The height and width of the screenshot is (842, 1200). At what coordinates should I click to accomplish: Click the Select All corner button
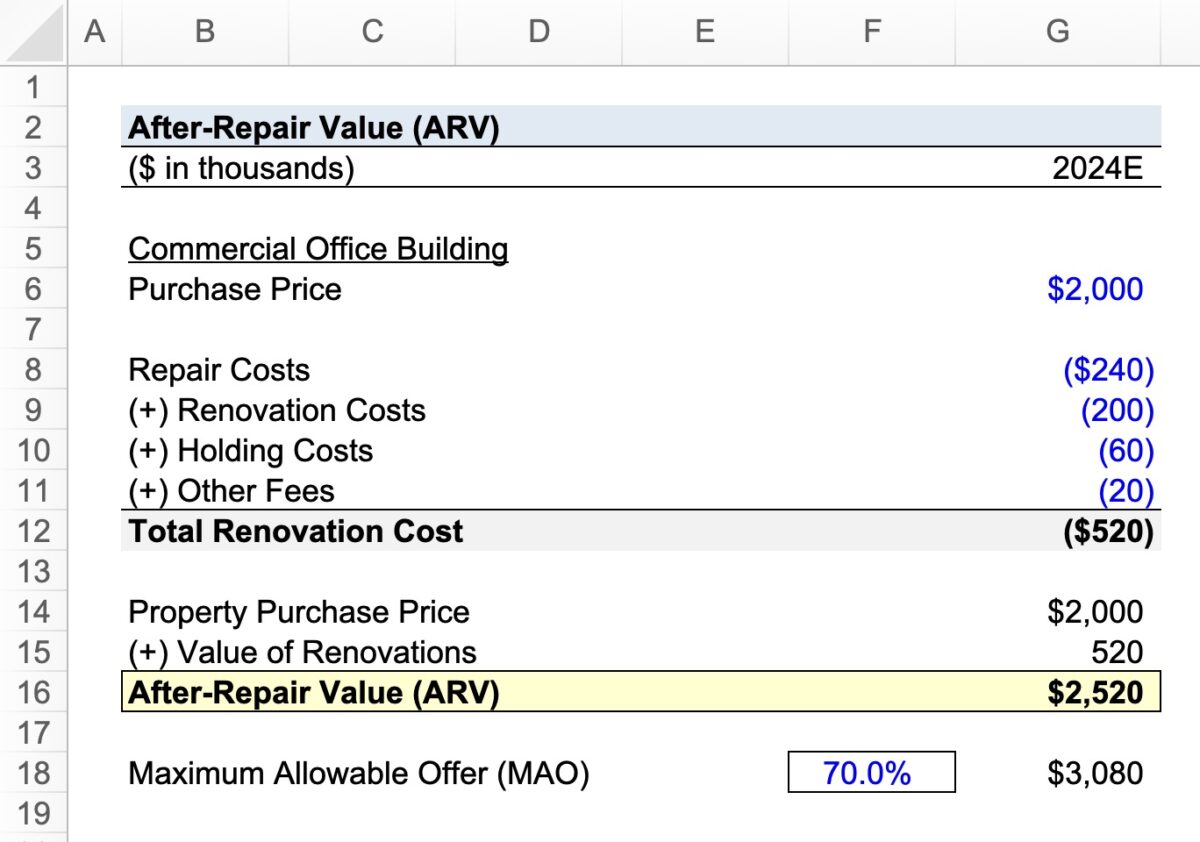pos(35,30)
